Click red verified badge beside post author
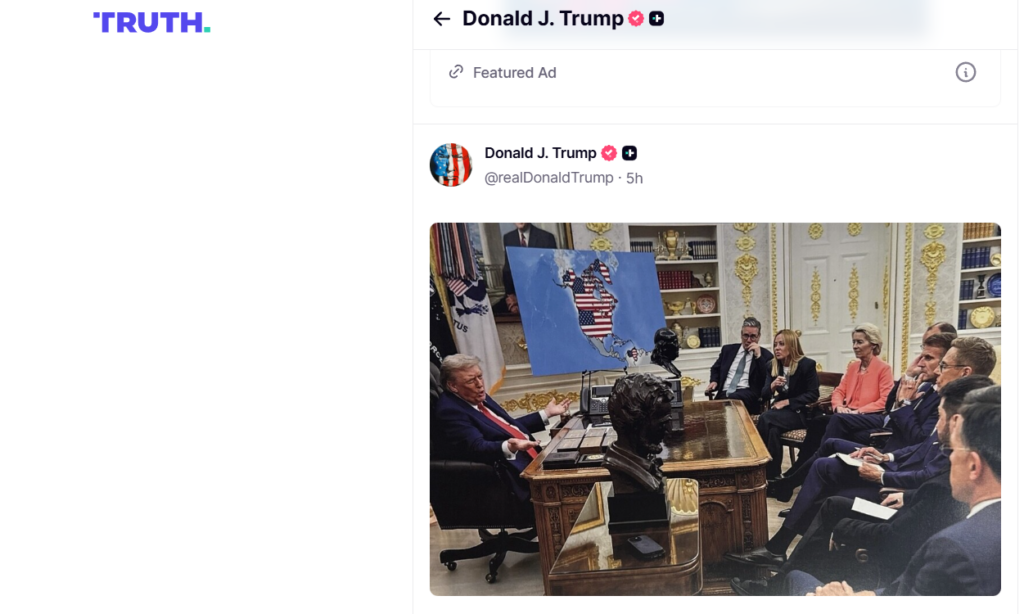This screenshot has height=614, width=1024. click(x=609, y=153)
